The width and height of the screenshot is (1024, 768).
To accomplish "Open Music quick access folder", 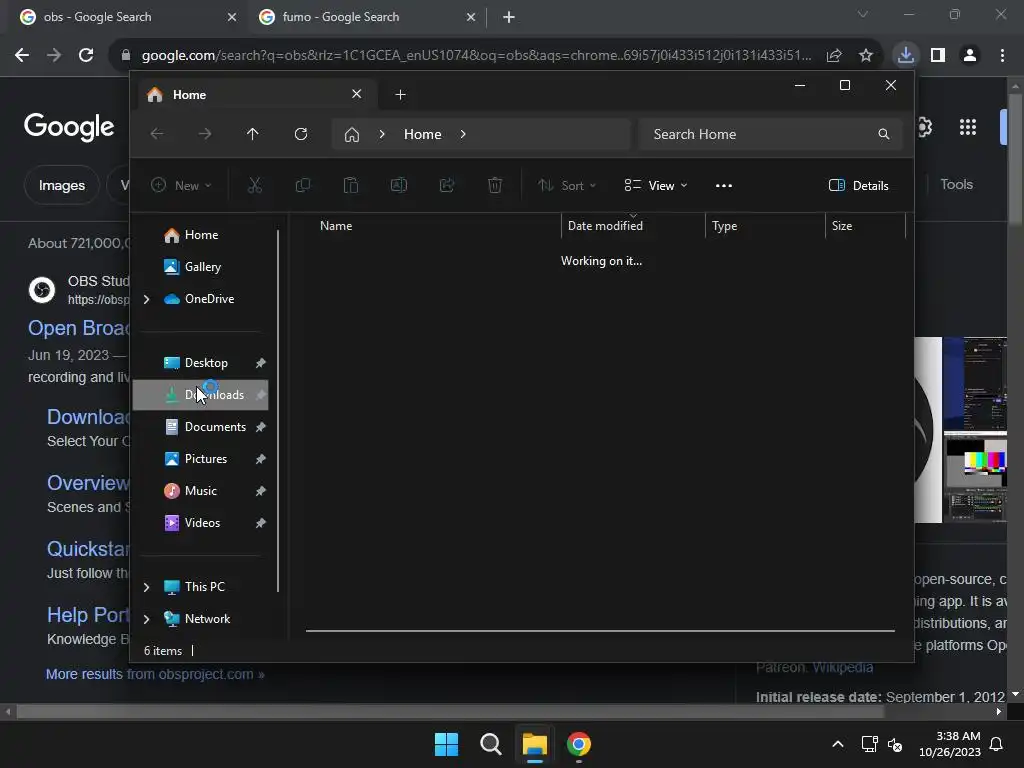I will [x=200, y=491].
